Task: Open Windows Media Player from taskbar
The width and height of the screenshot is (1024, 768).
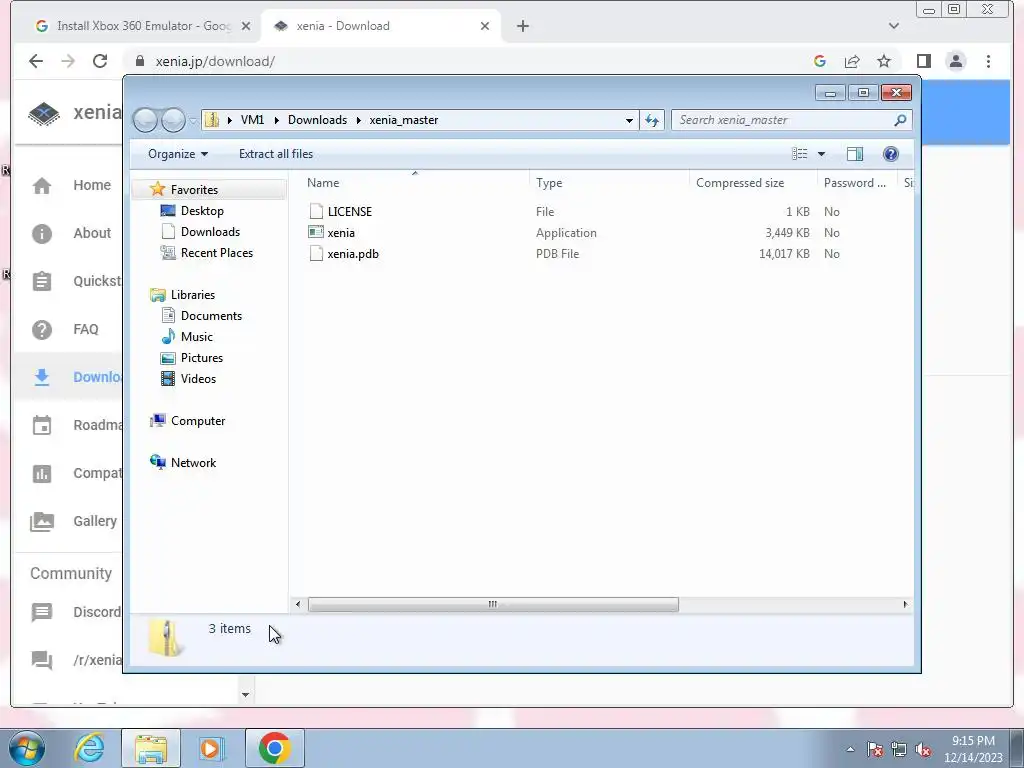Action: [x=211, y=748]
